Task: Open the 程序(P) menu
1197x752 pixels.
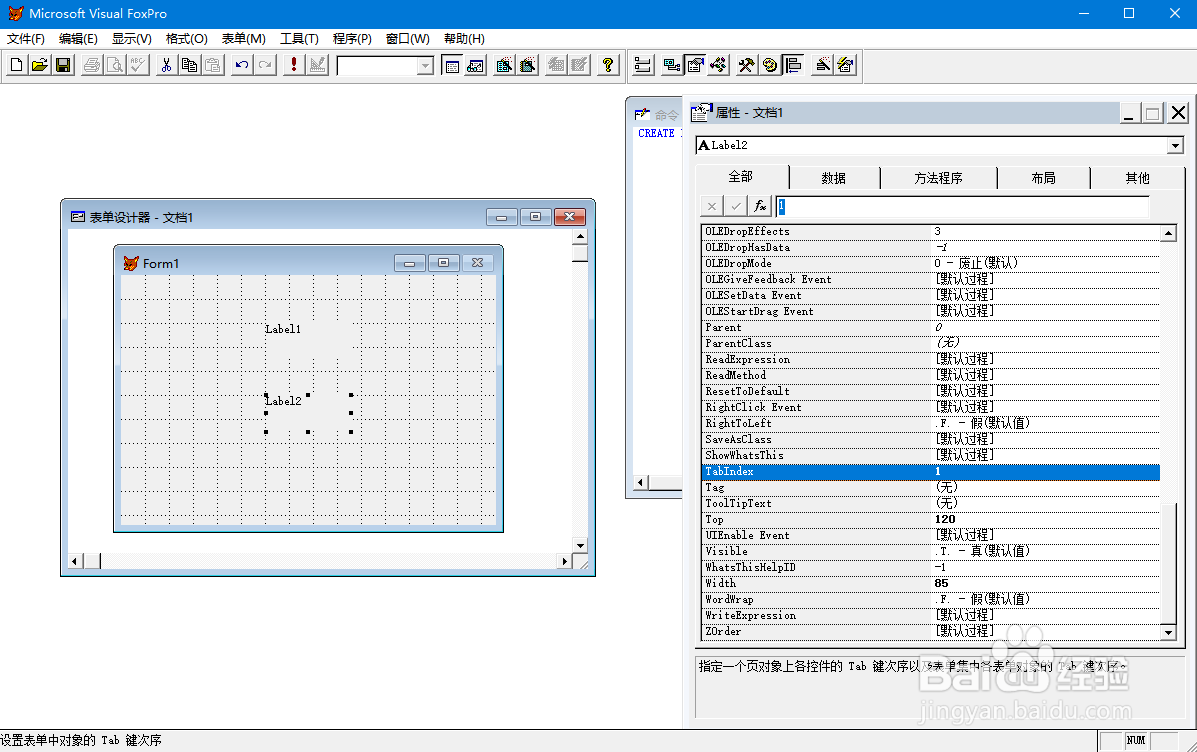Action: click(352, 39)
